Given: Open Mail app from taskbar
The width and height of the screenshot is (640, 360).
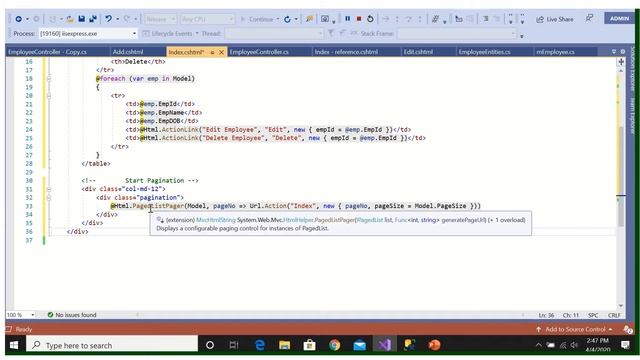Looking at the screenshot, I should (x=360, y=345).
